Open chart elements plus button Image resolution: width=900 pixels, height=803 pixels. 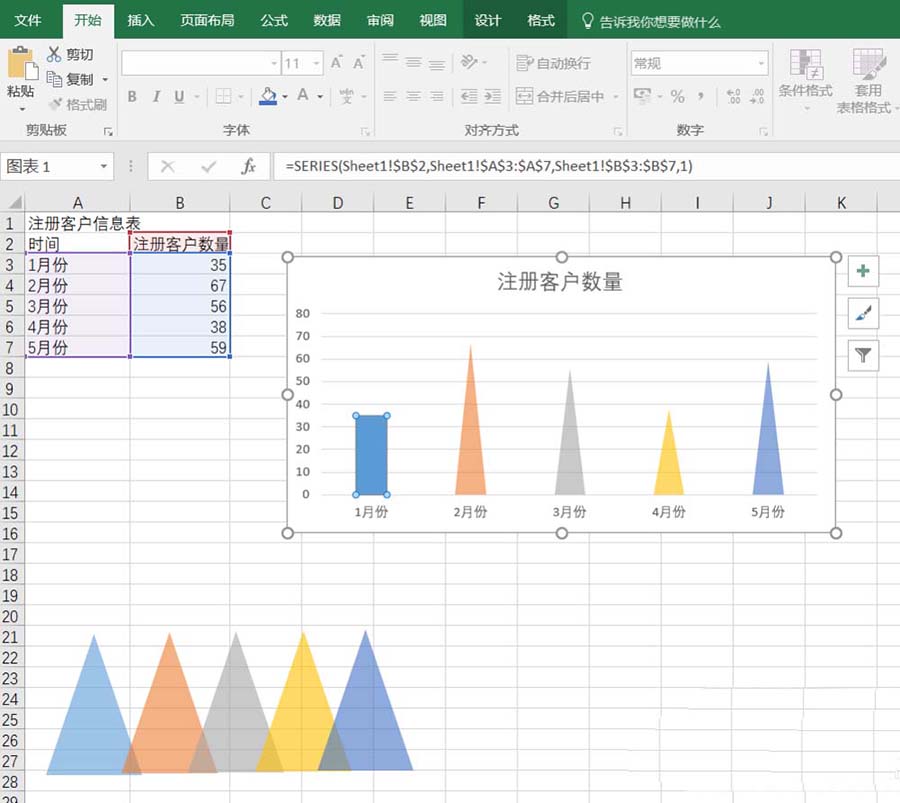863,271
